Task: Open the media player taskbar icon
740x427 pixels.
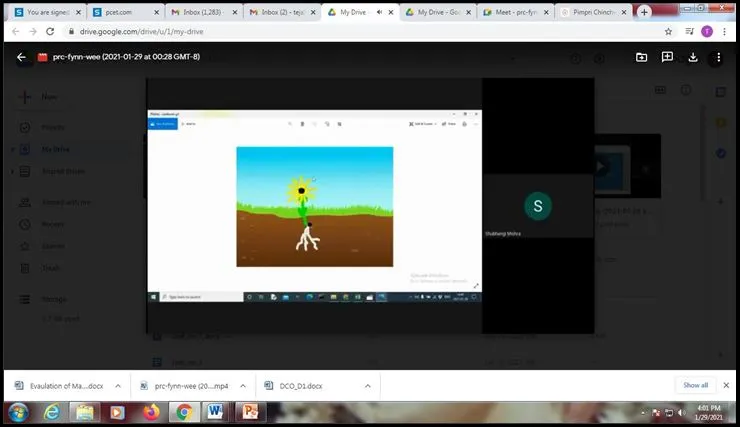Action: click(117, 413)
